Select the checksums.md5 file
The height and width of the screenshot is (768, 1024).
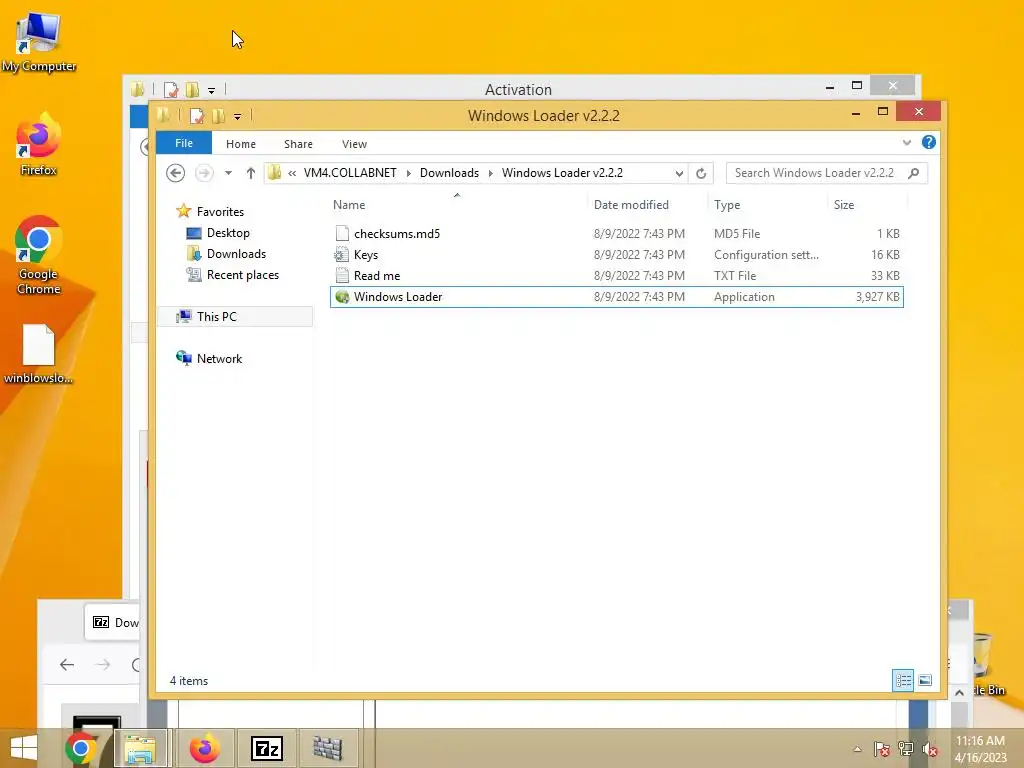(616, 234)
